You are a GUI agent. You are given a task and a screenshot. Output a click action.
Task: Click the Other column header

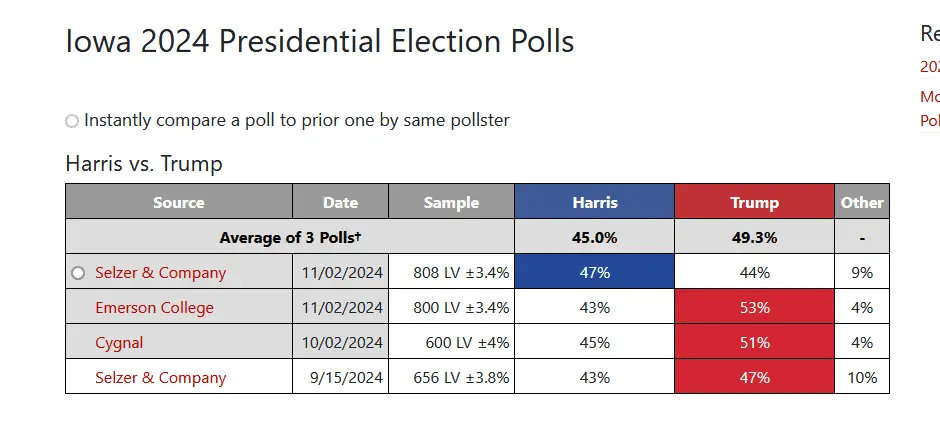tap(861, 202)
